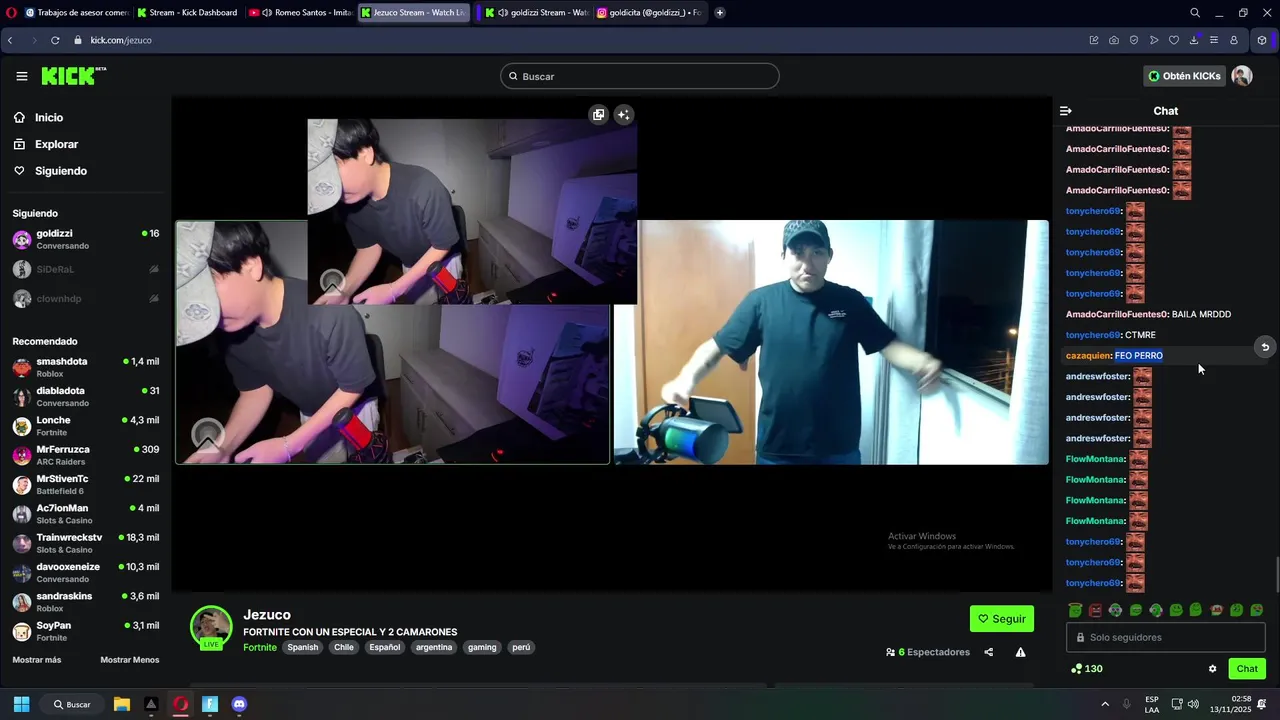Click the Solo seguidores chat input
This screenshot has width=1280, height=720.
click(x=1166, y=637)
